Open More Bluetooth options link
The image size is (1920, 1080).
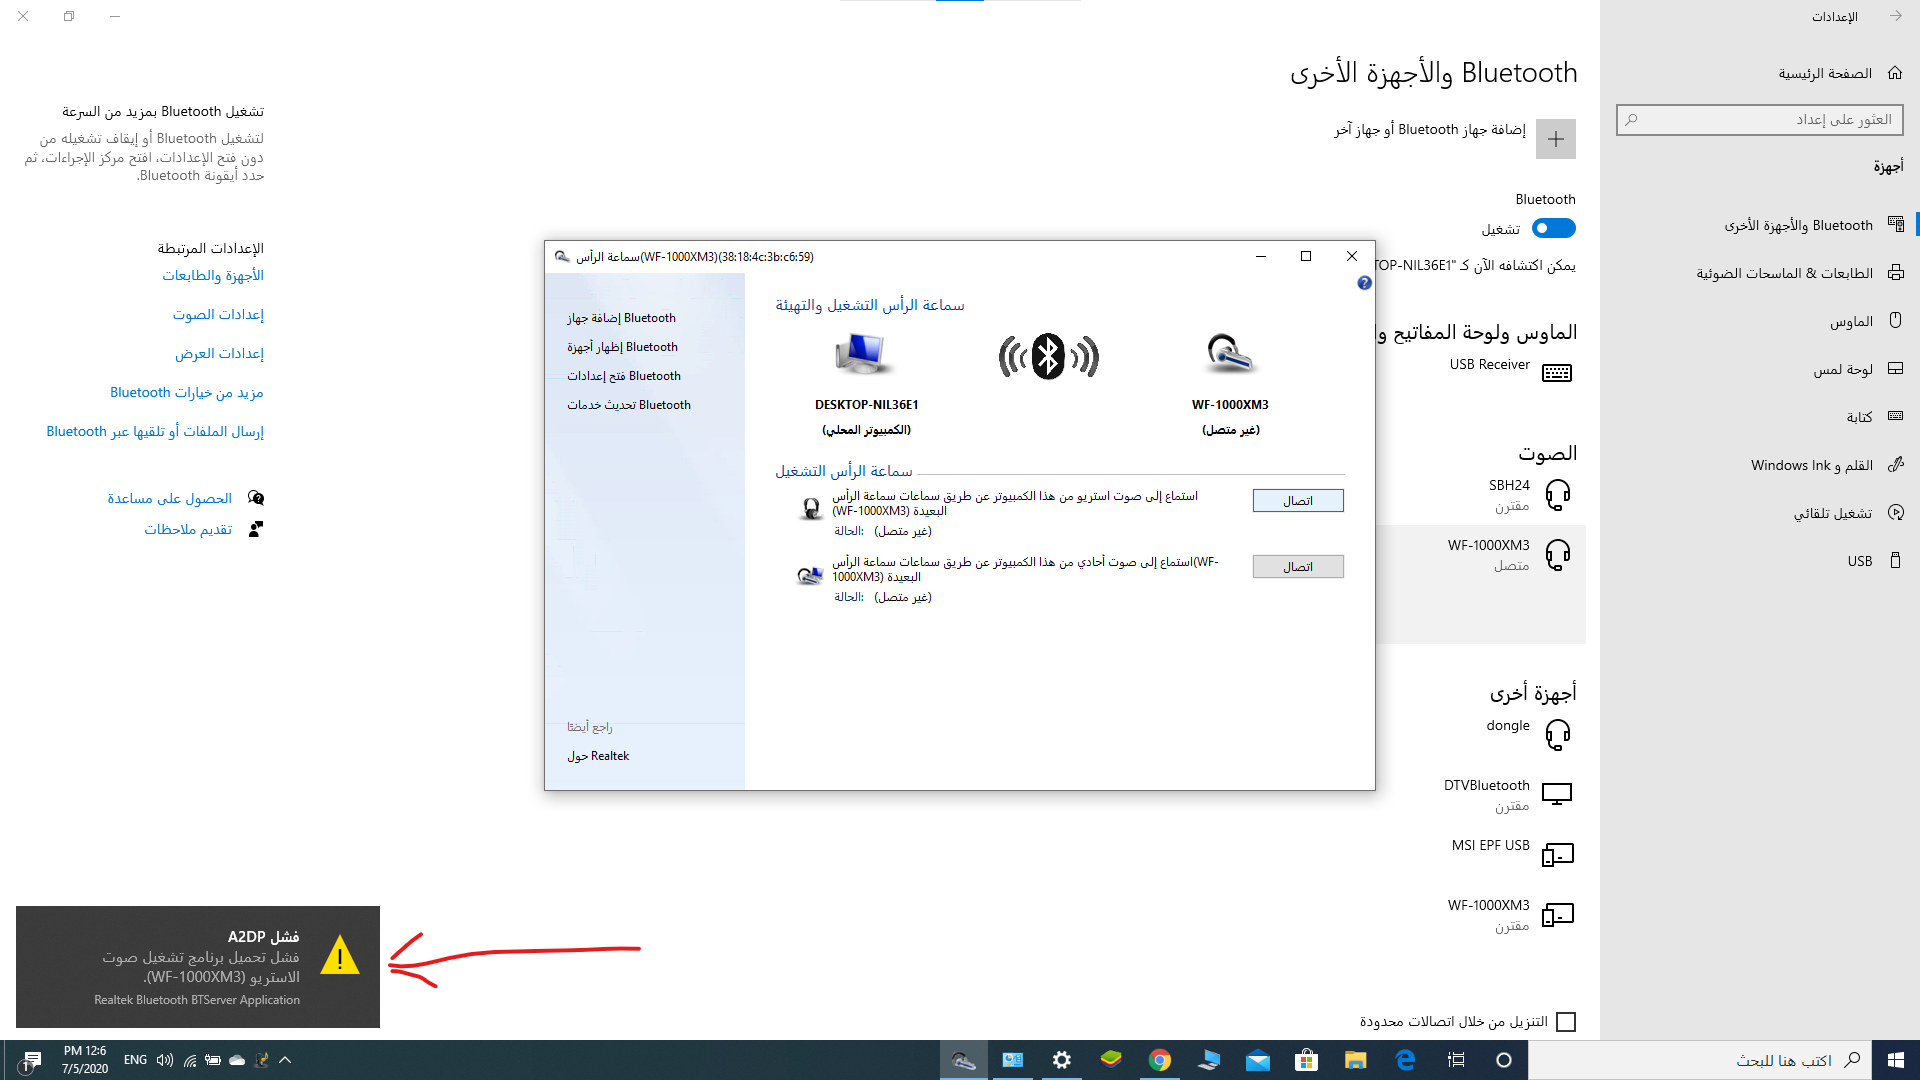coord(187,393)
